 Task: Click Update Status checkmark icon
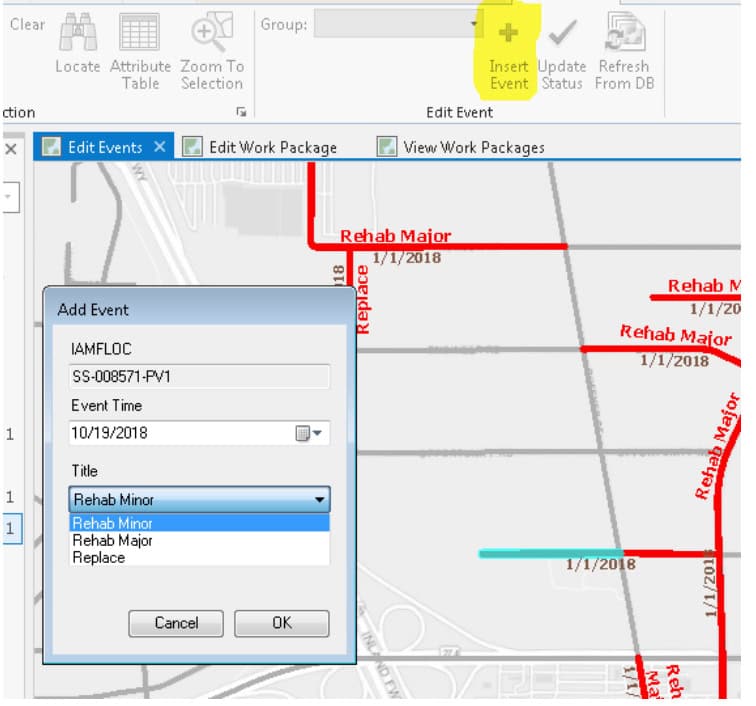562,34
